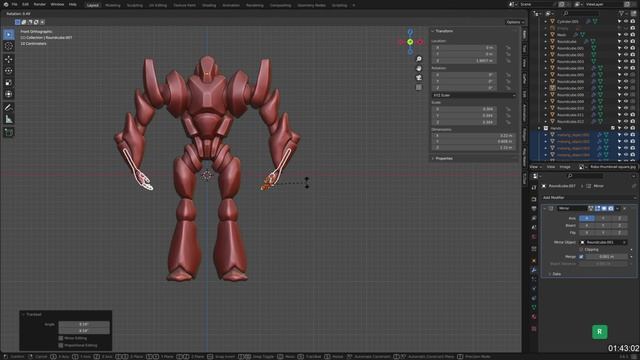
Task: Open the XYZ Euler rotation mode dropdown
Action: [x=474, y=96]
